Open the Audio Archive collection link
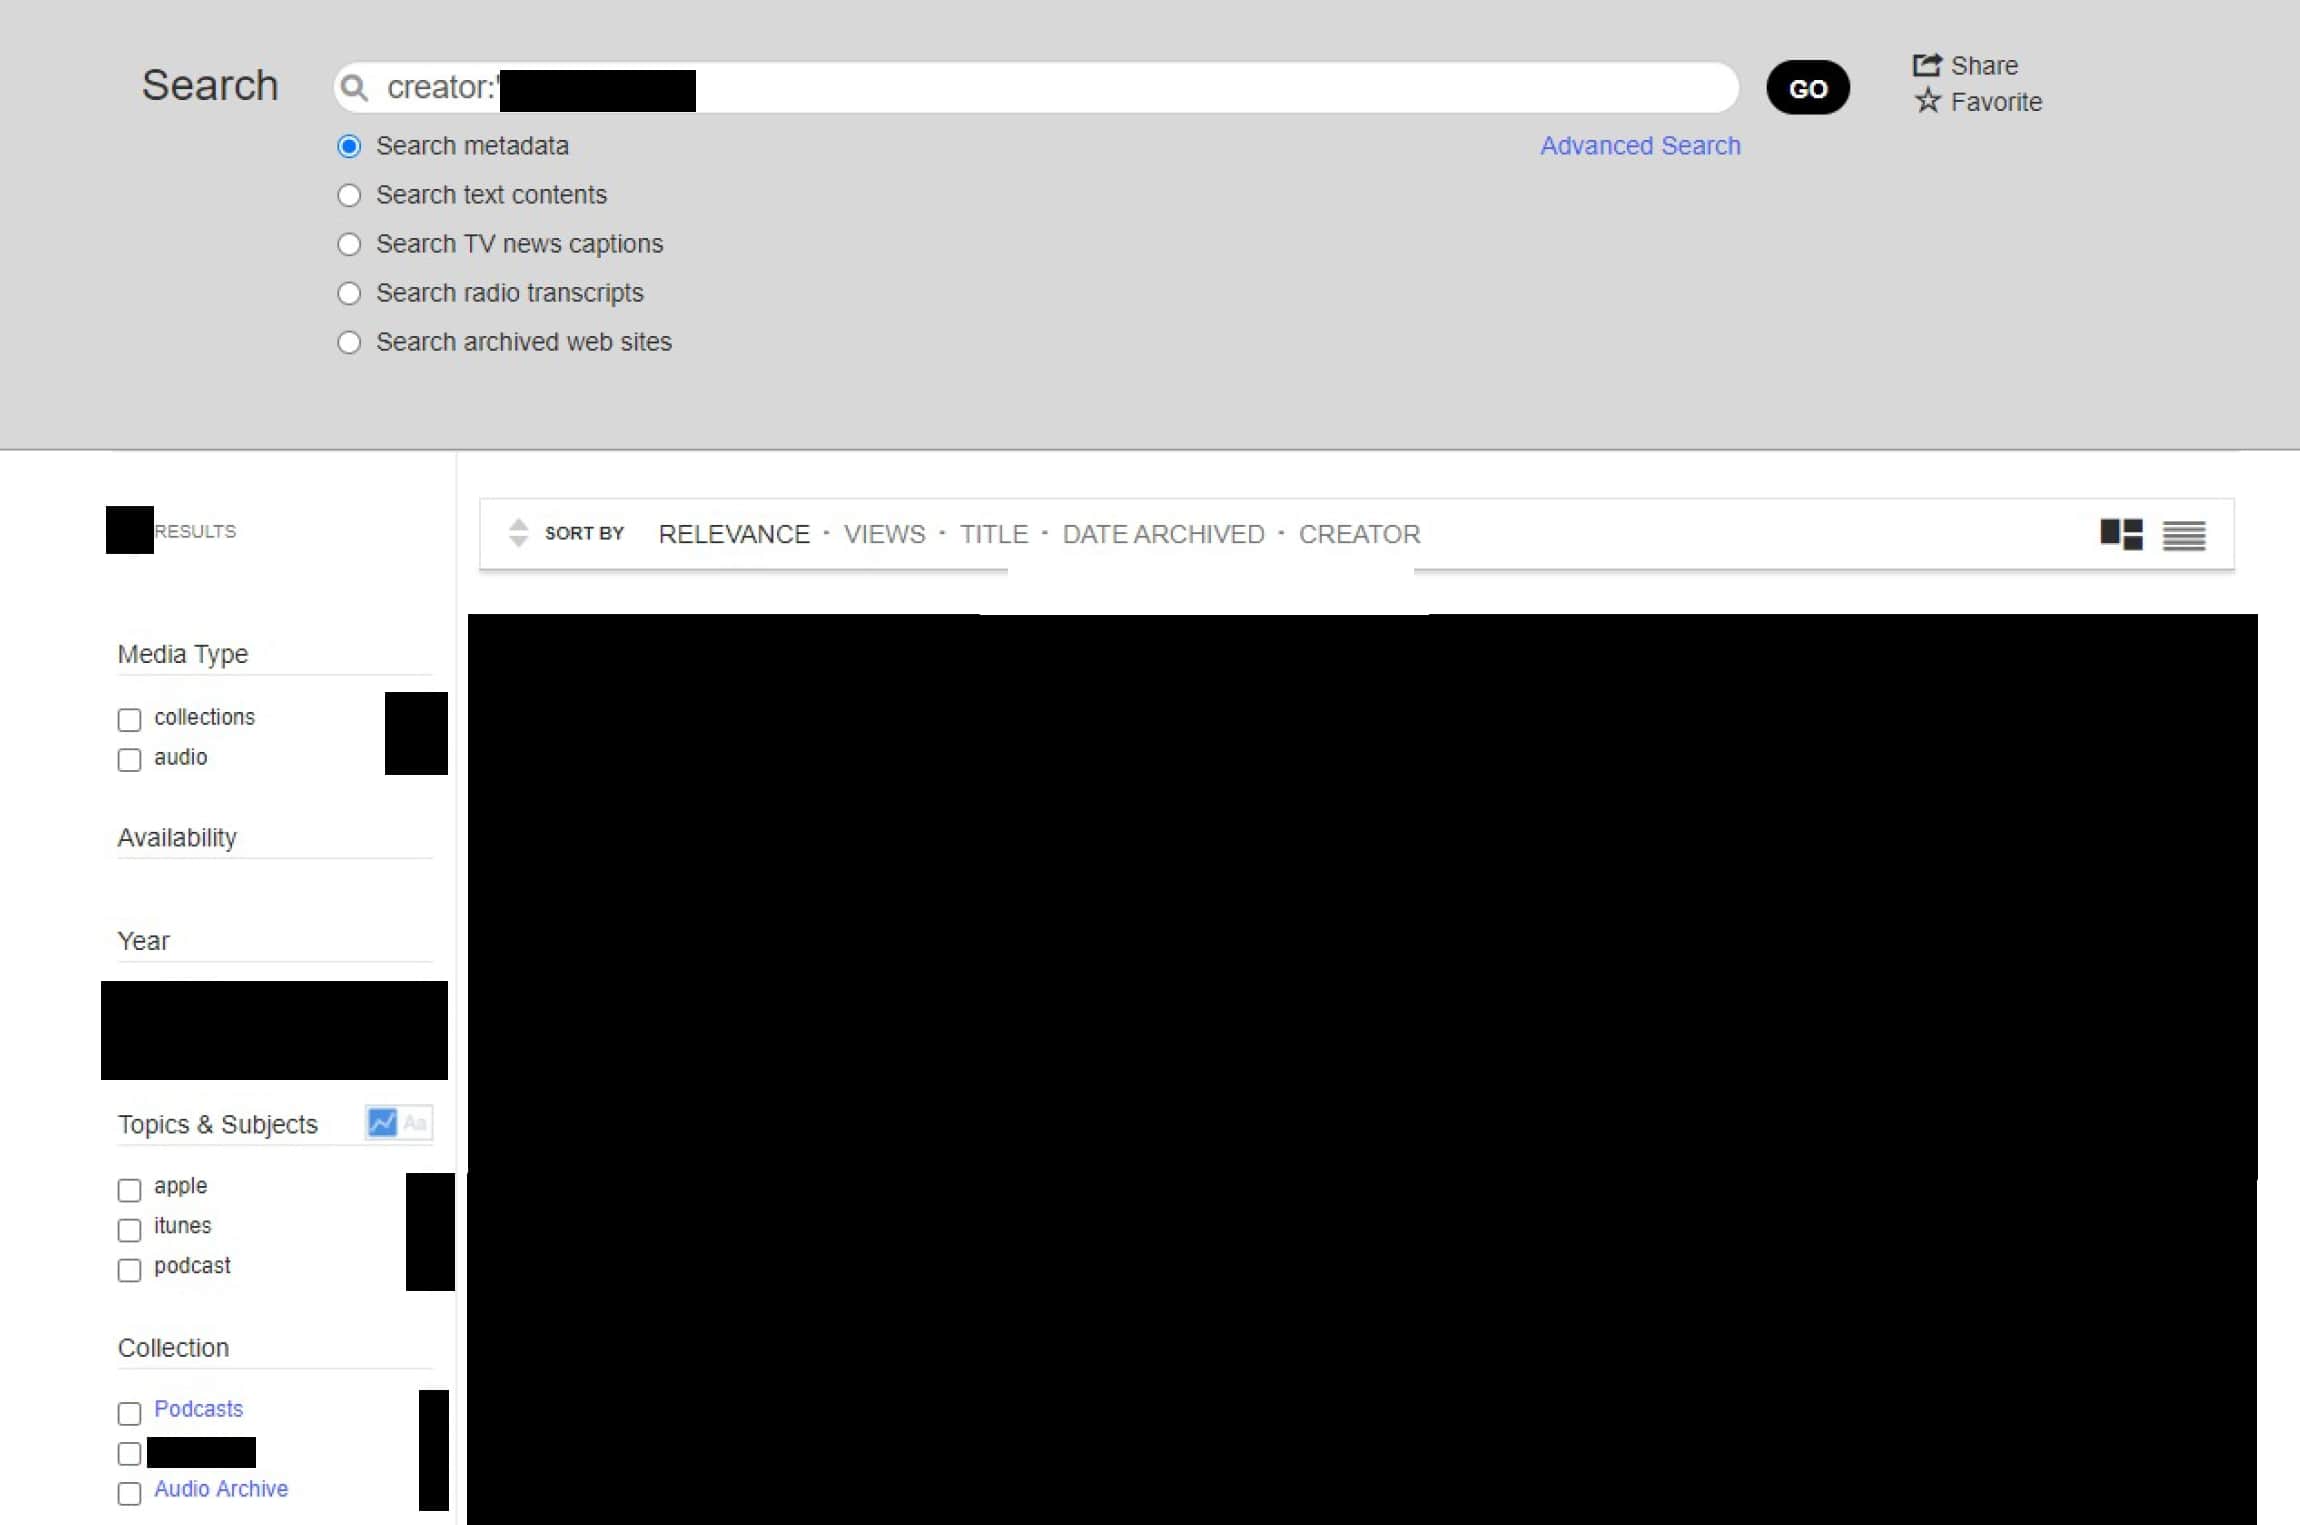Viewport: 2300px width, 1525px height. coord(220,1488)
